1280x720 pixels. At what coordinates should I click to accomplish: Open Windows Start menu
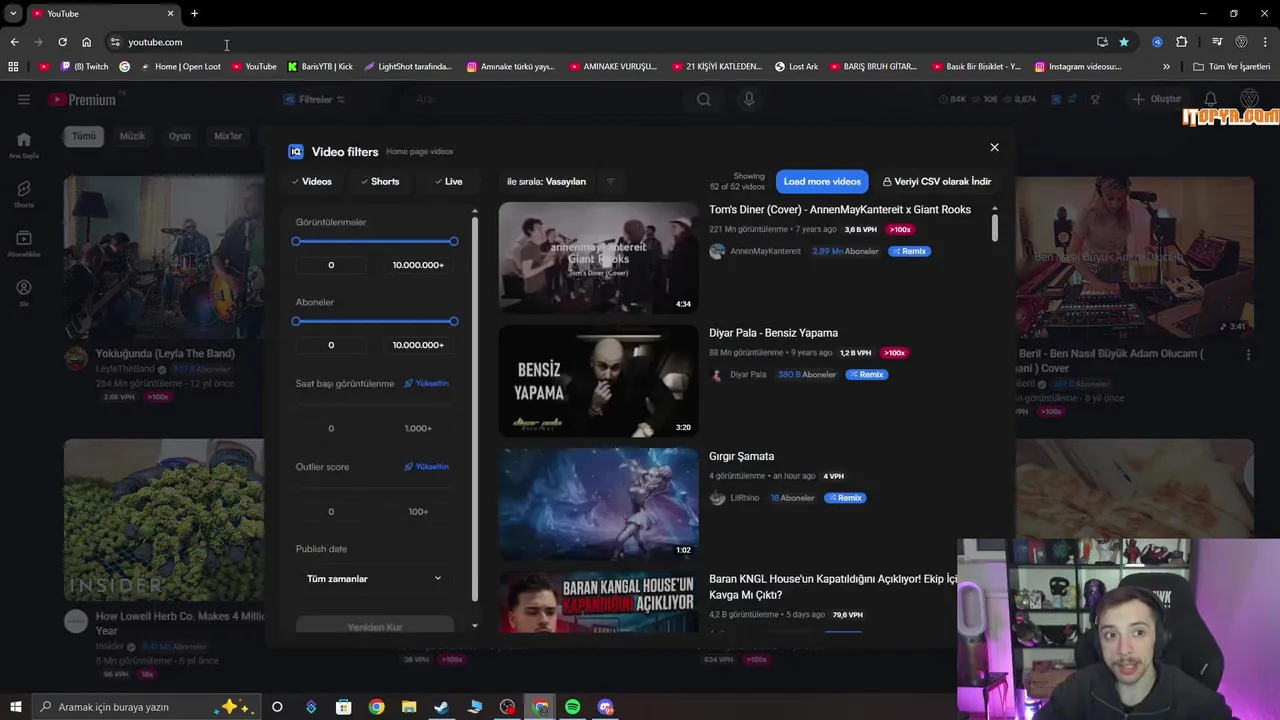[15, 707]
